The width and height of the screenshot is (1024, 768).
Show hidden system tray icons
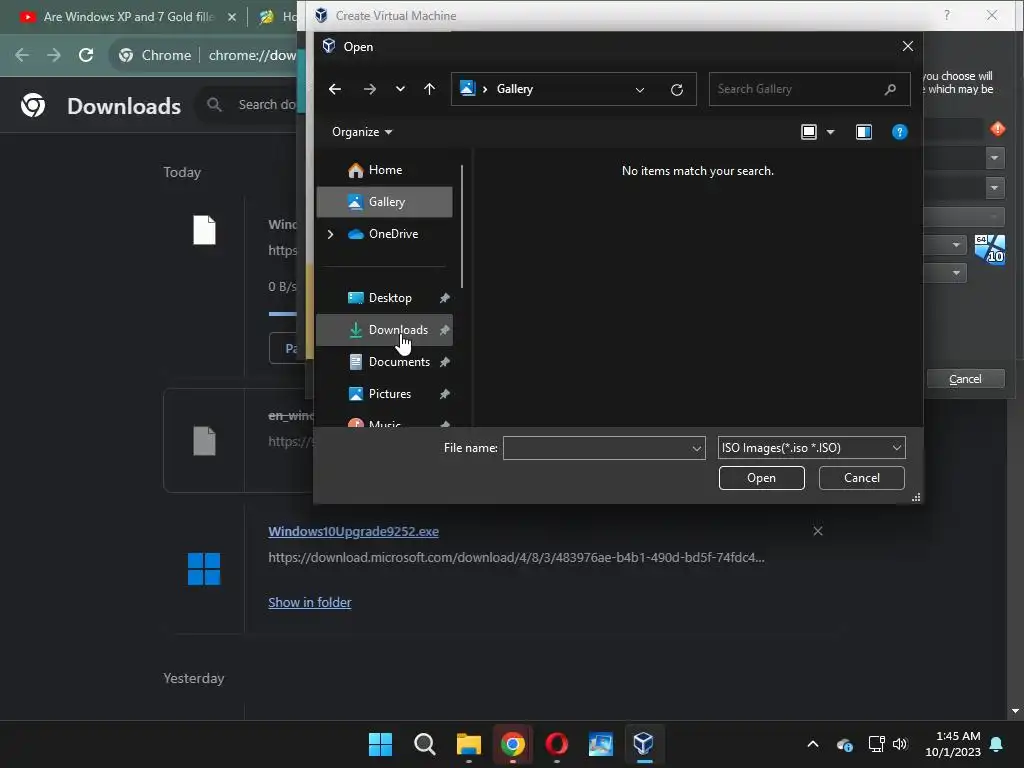click(x=812, y=744)
